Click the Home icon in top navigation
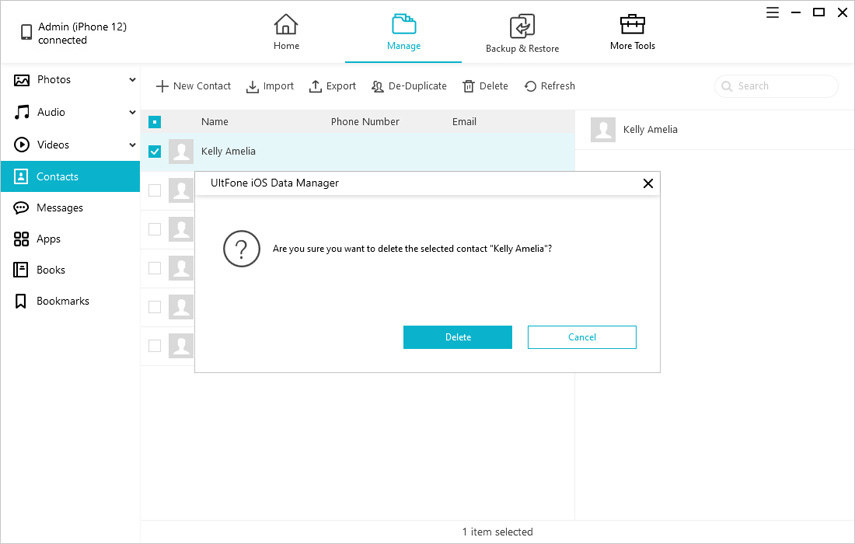Screen dimensions: 855x544 click(286, 25)
